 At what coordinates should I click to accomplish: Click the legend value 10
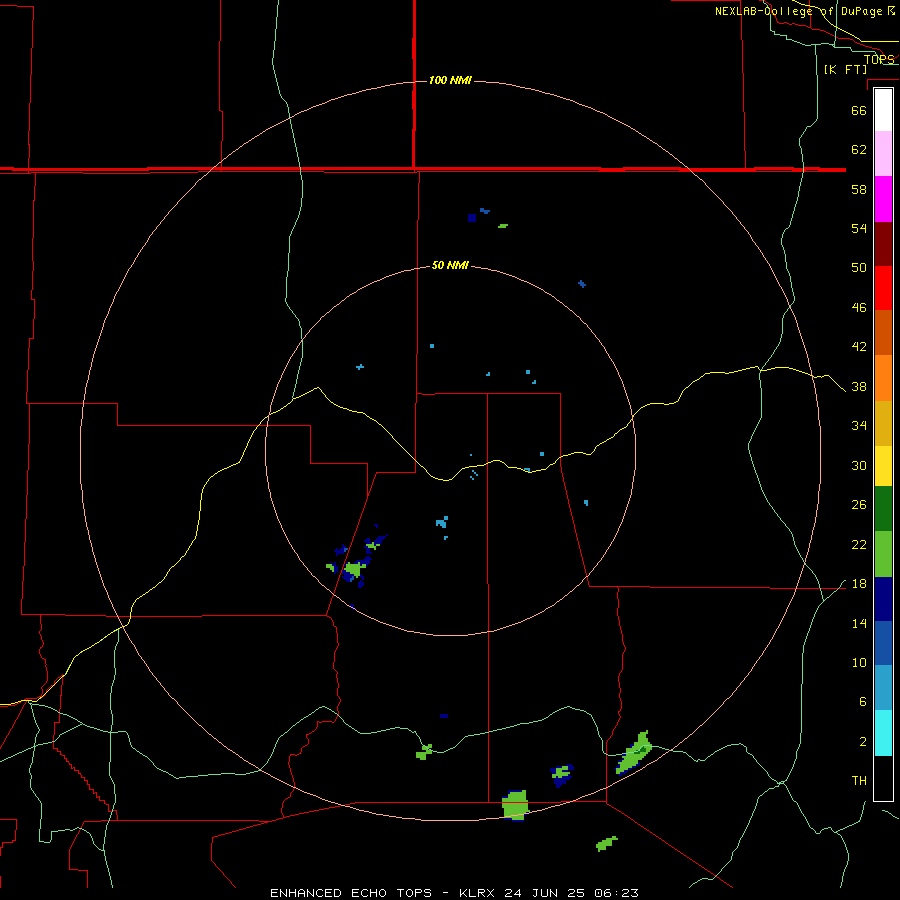(859, 662)
